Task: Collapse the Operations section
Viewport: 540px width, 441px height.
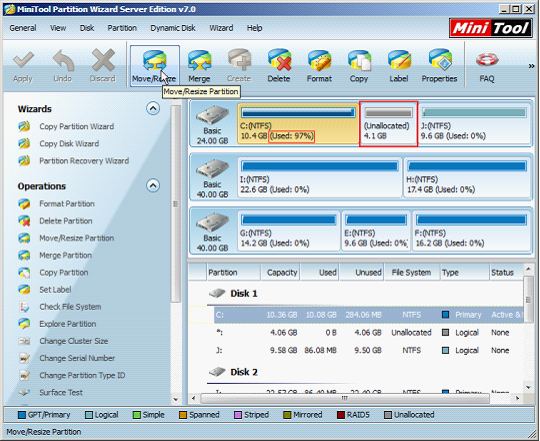Action: coord(153,186)
